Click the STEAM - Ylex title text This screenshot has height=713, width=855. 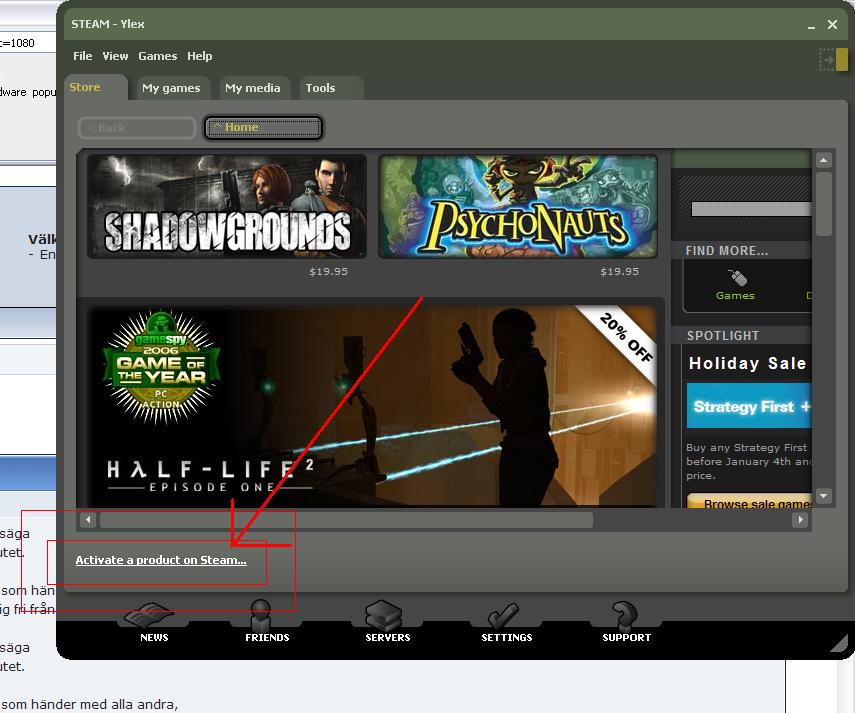tap(108, 24)
